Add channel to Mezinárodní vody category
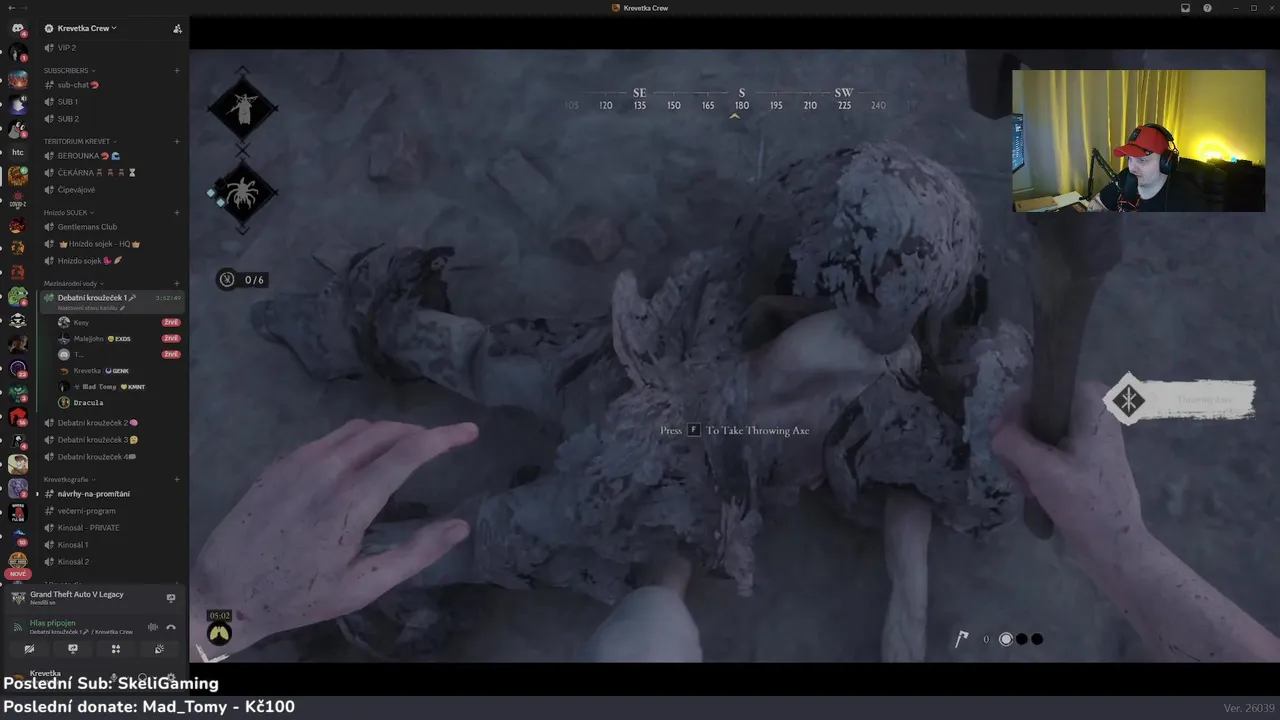The image size is (1280, 720). (177, 283)
